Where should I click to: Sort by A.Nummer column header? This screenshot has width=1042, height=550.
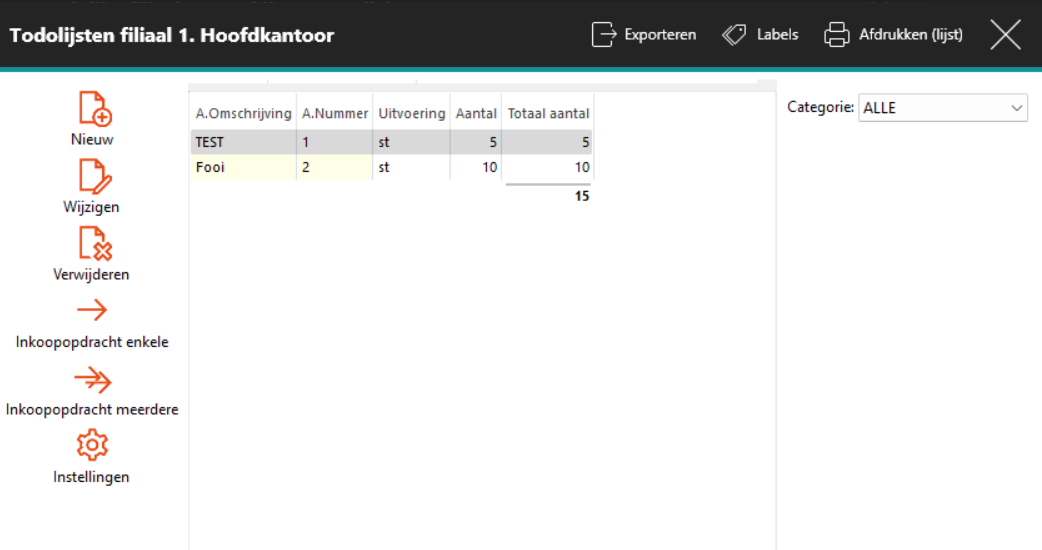pyautogui.click(x=335, y=114)
